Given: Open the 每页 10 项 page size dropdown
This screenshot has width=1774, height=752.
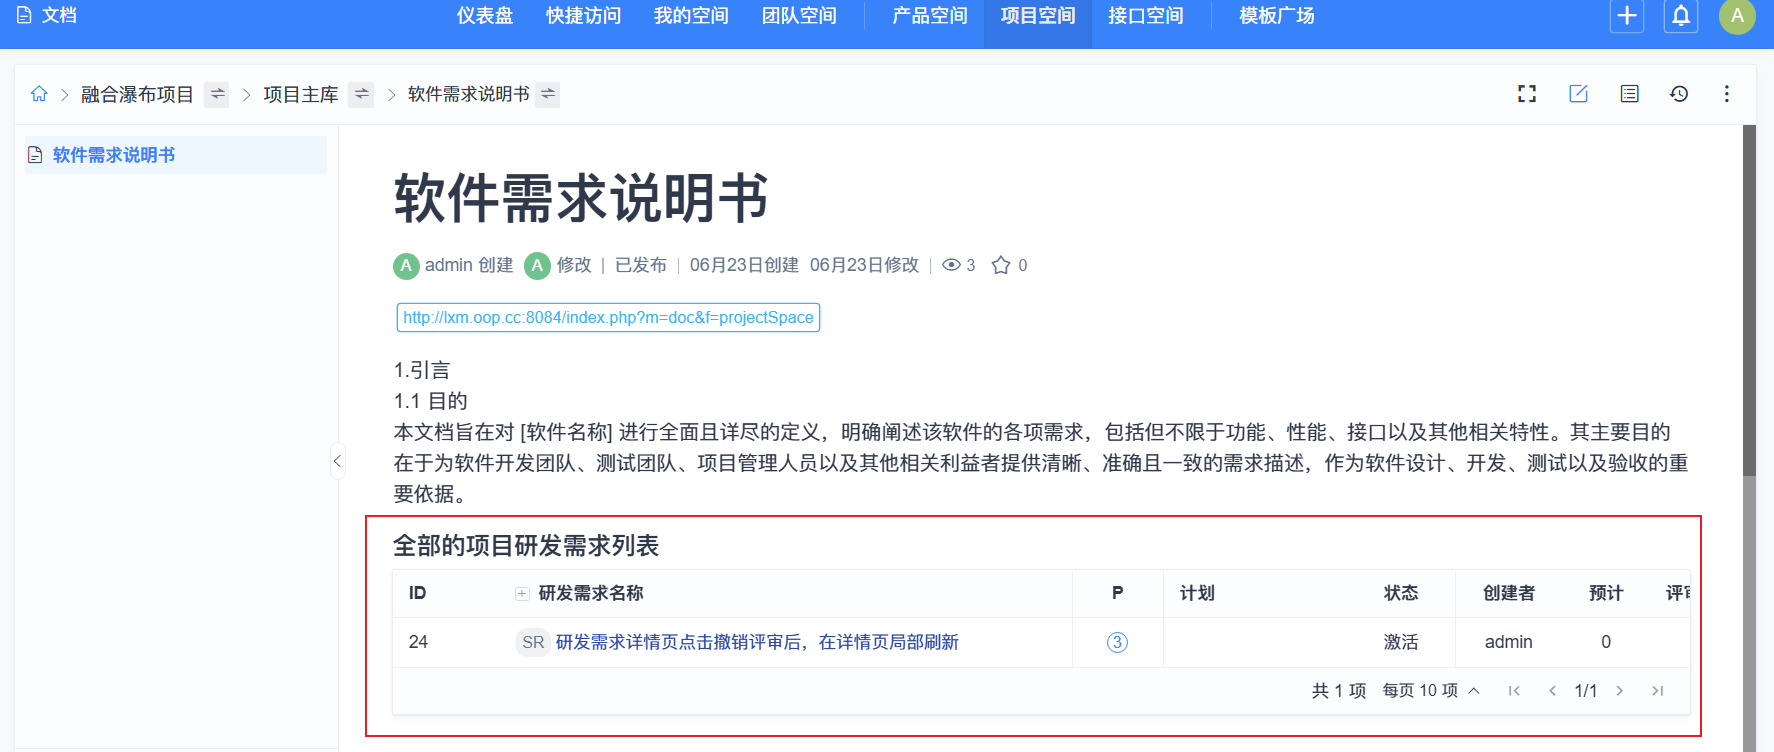Looking at the screenshot, I should click(x=1431, y=691).
